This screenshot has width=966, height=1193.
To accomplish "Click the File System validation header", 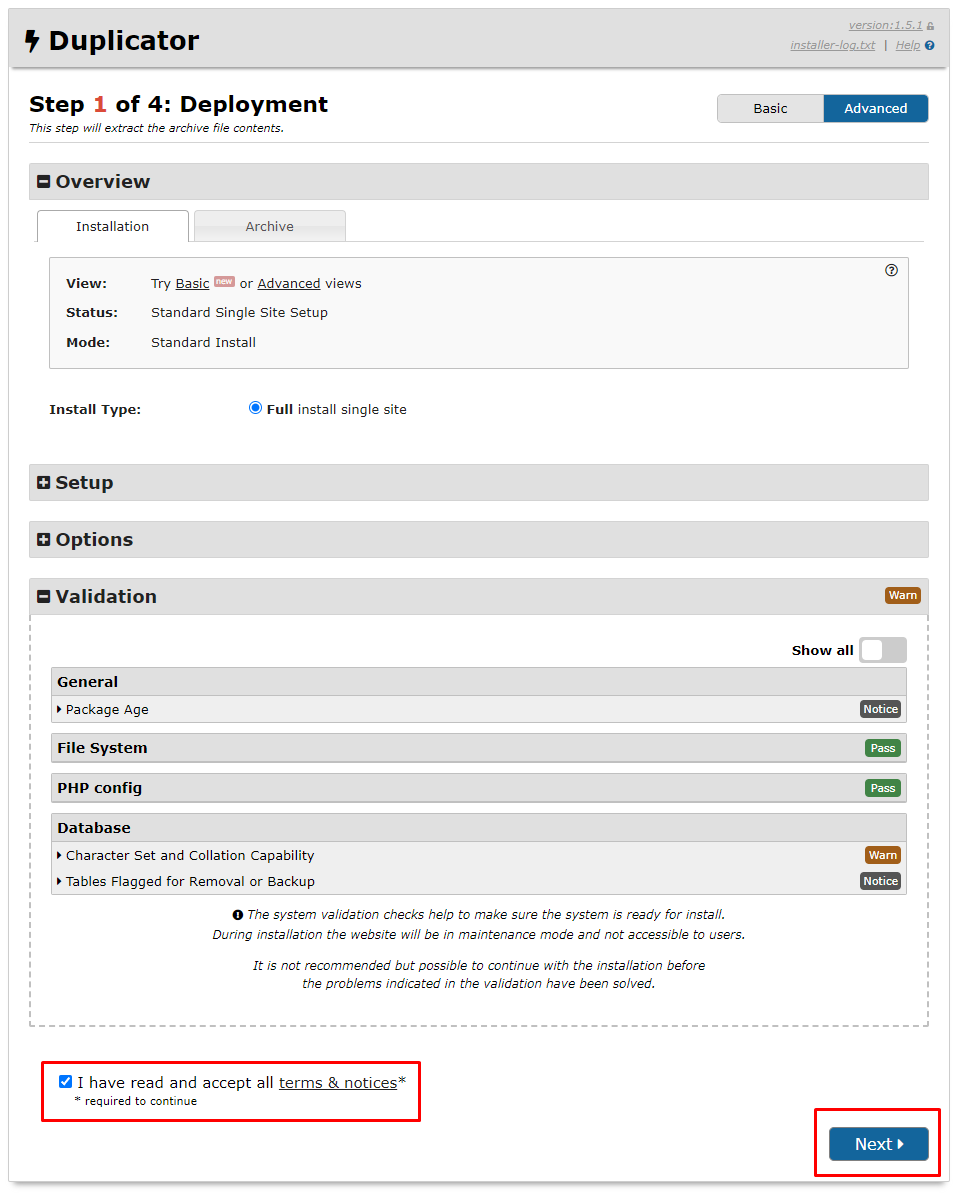I will click(x=478, y=748).
